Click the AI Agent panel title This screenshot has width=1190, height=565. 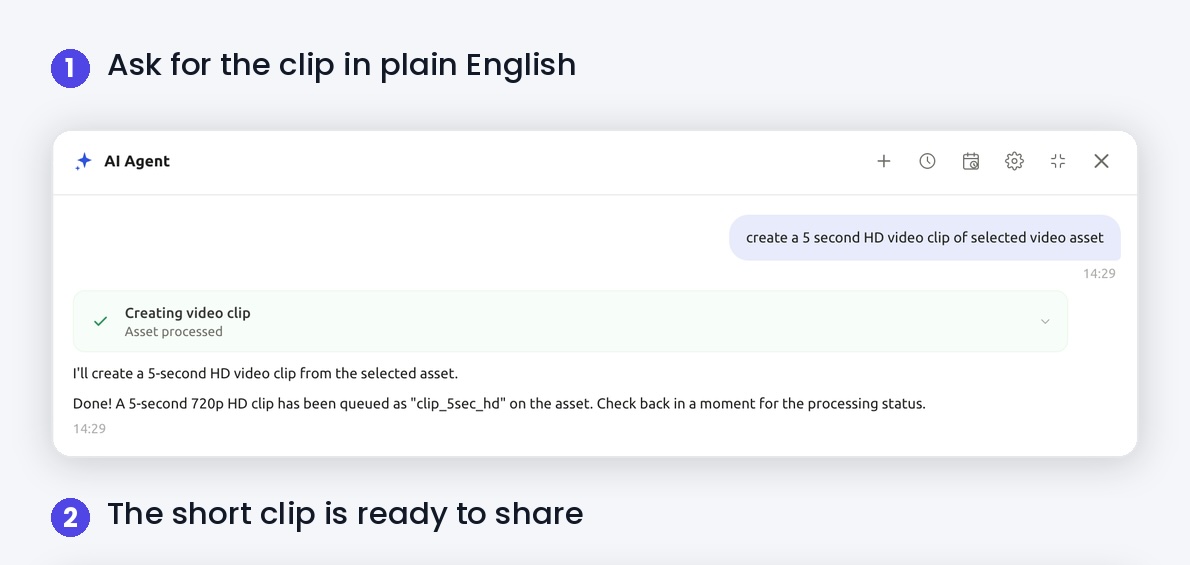[137, 161]
